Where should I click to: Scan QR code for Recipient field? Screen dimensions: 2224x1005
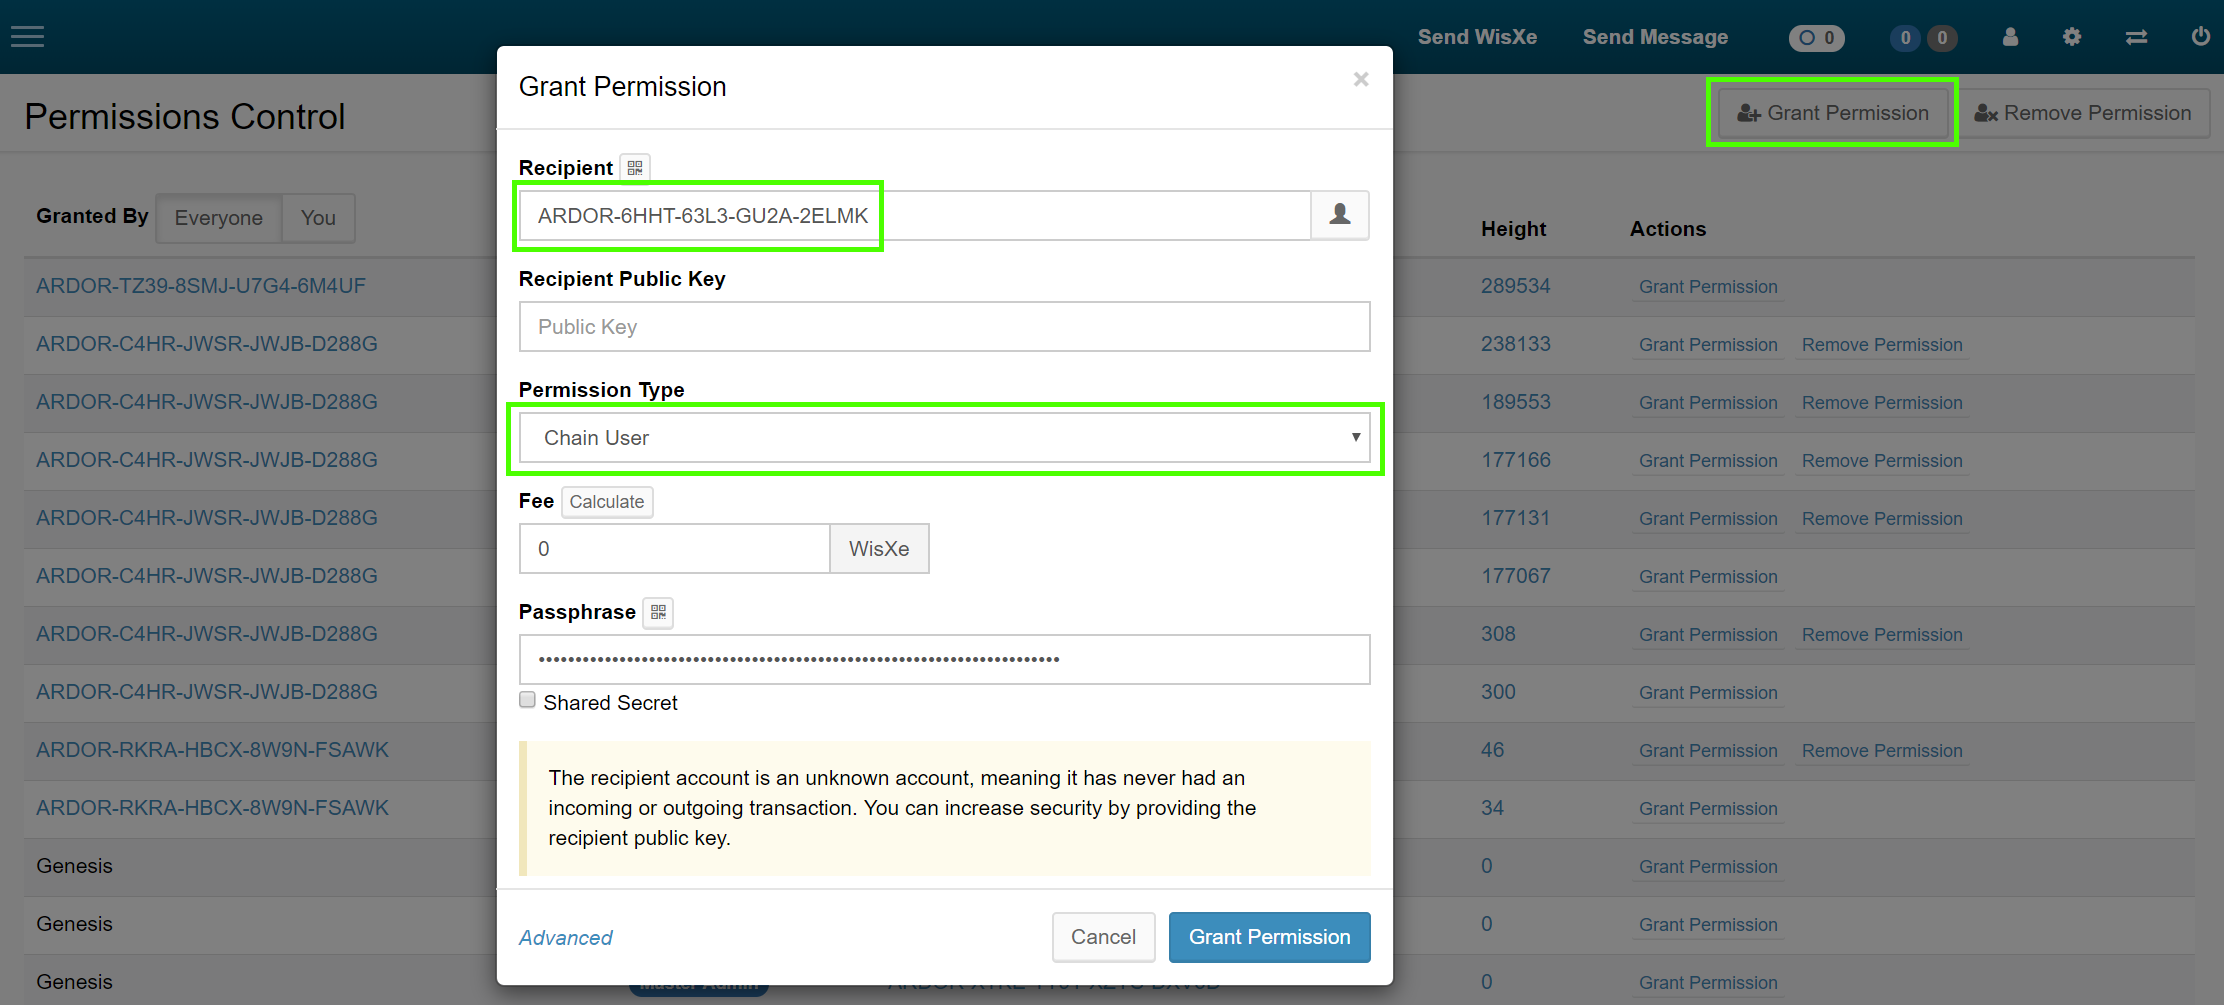click(x=635, y=168)
